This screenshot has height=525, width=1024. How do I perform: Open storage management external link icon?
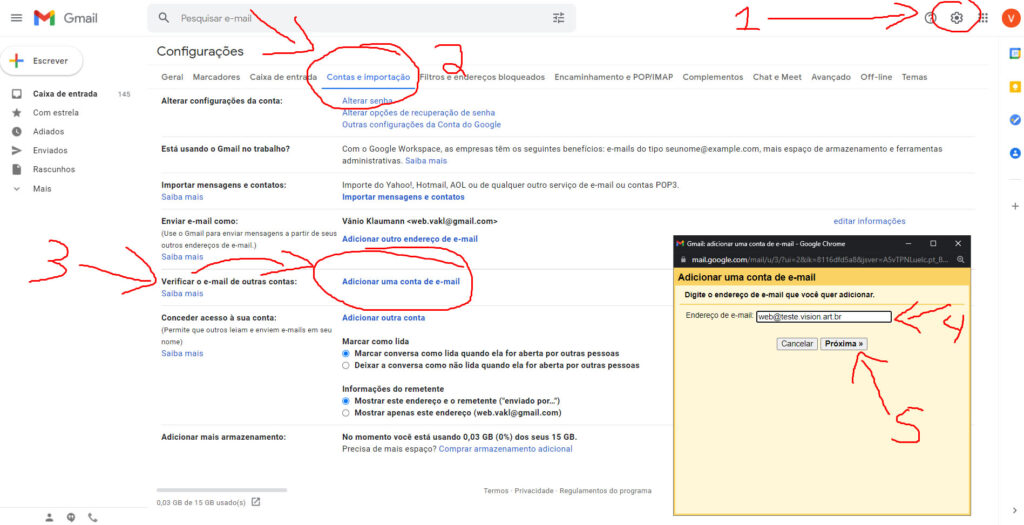coord(255,502)
